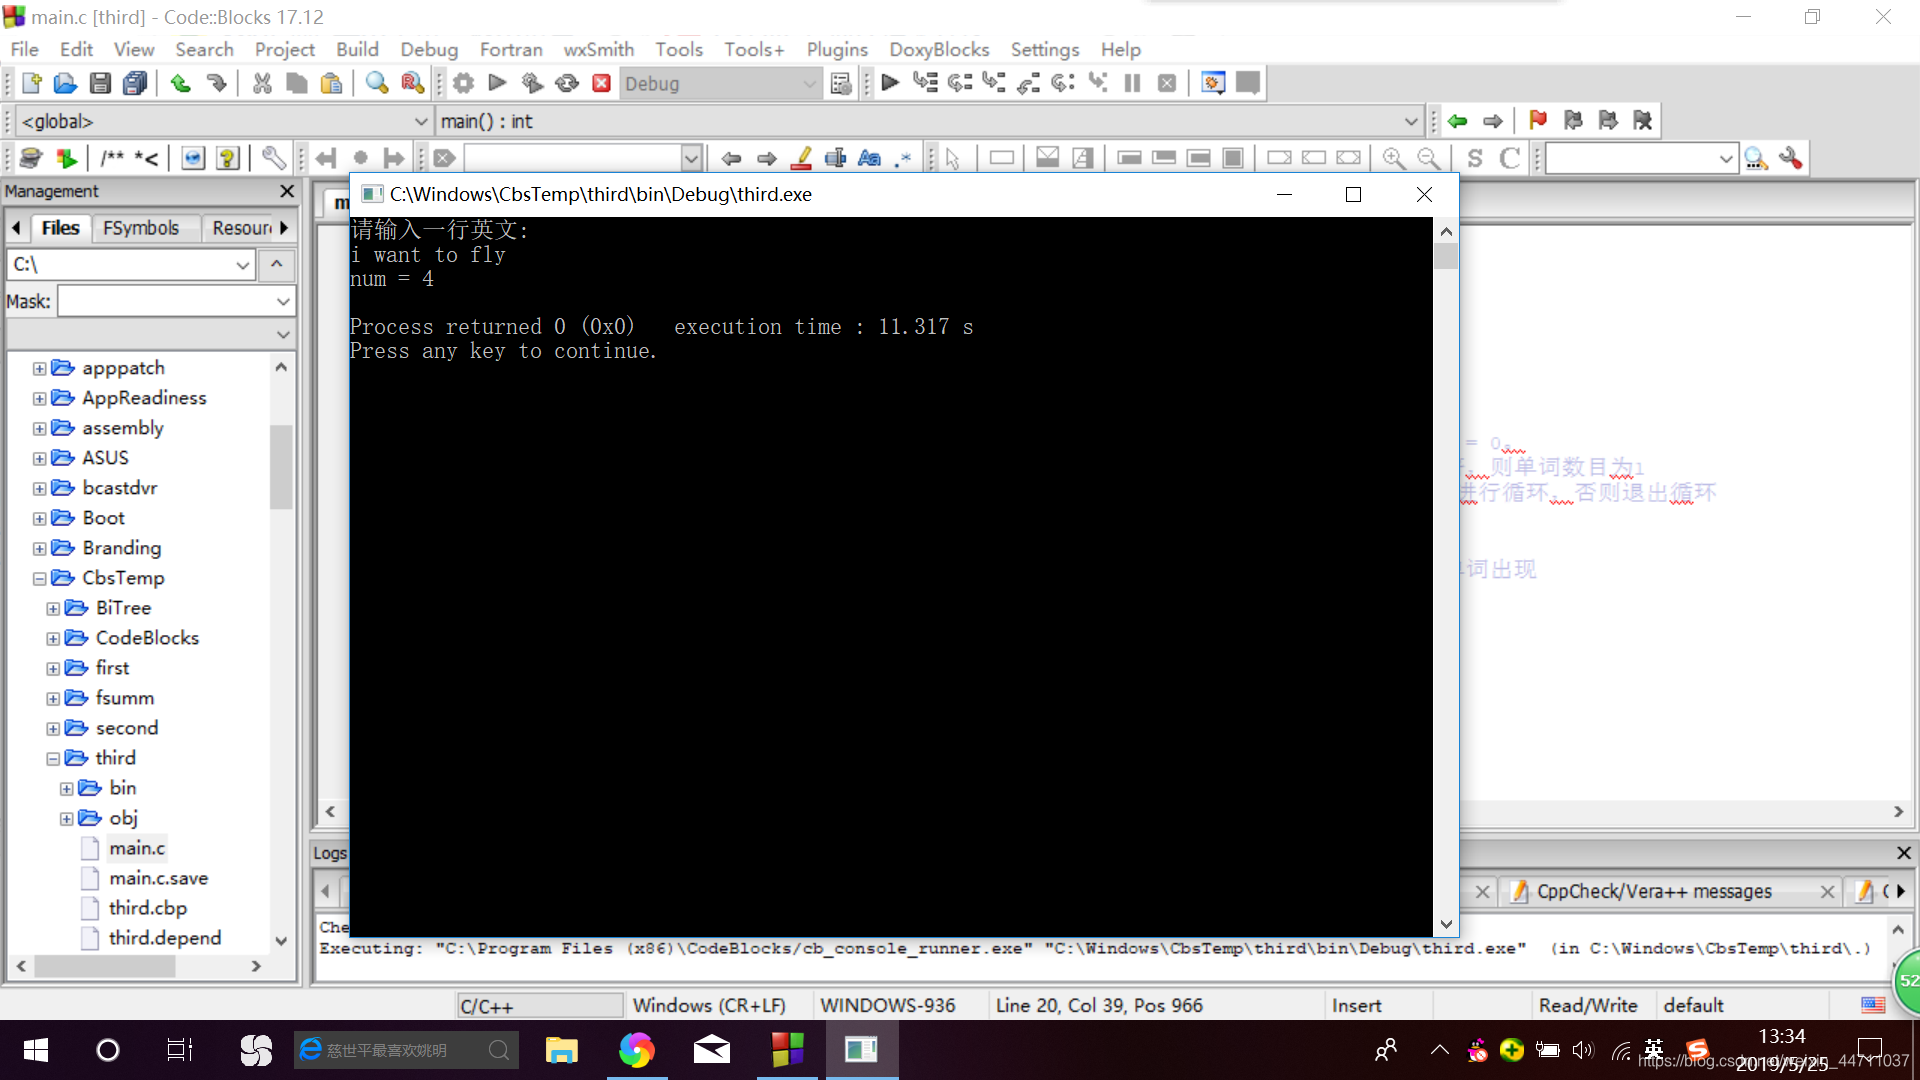Open File Explorer from taskbar
Screen dimensions: 1920x1080
pyautogui.click(x=562, y=1050)
